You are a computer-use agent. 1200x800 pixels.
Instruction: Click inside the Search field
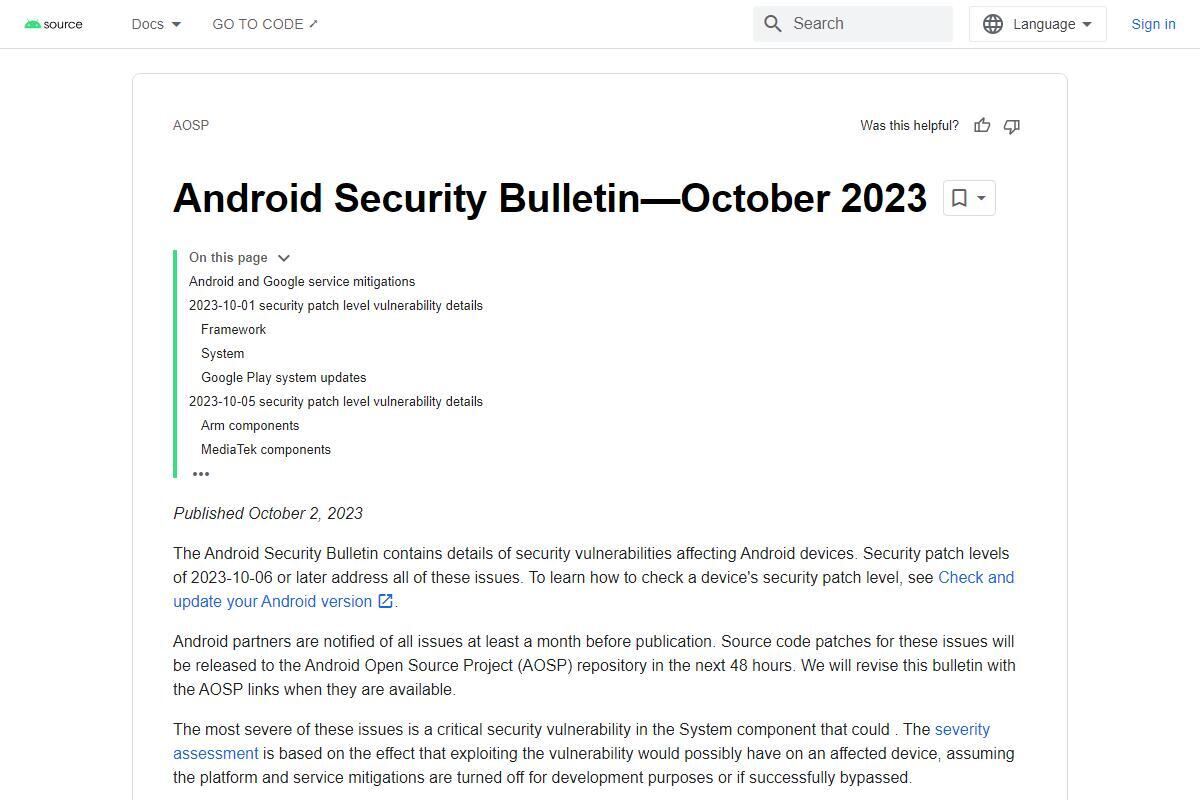tap(860, 23)
